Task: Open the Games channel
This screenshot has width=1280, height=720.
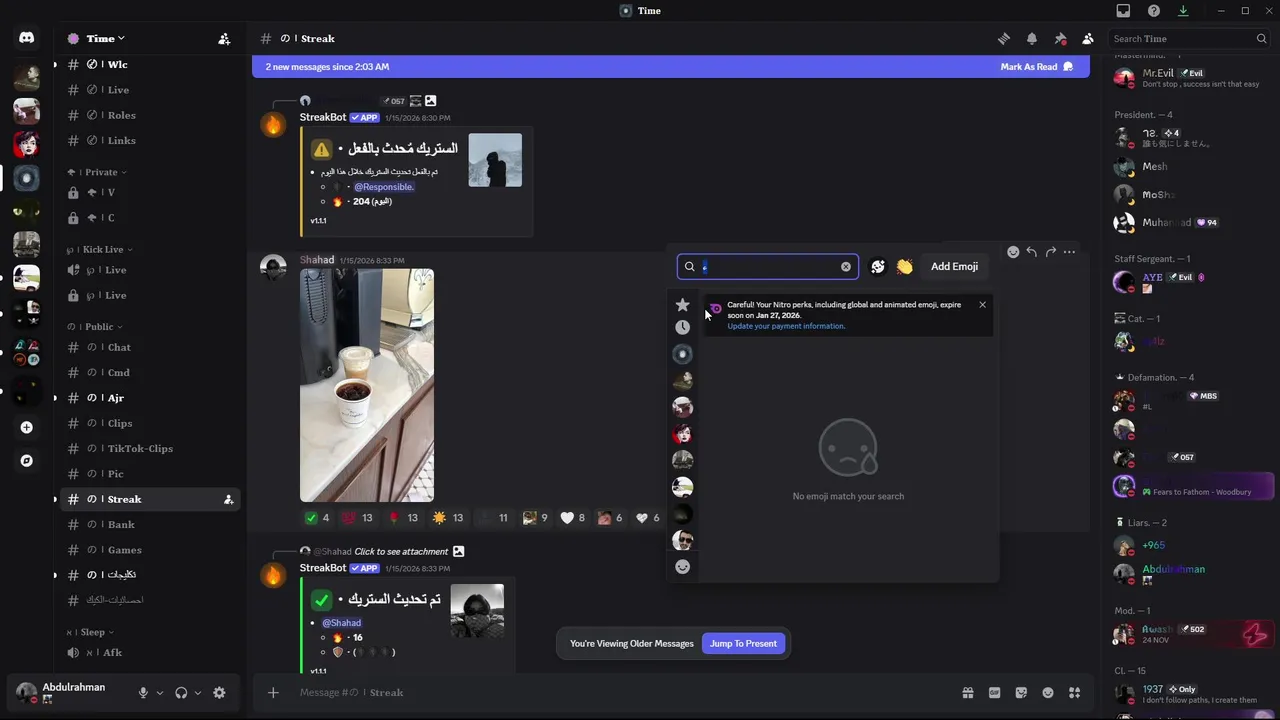Action: tap(150, 550)
